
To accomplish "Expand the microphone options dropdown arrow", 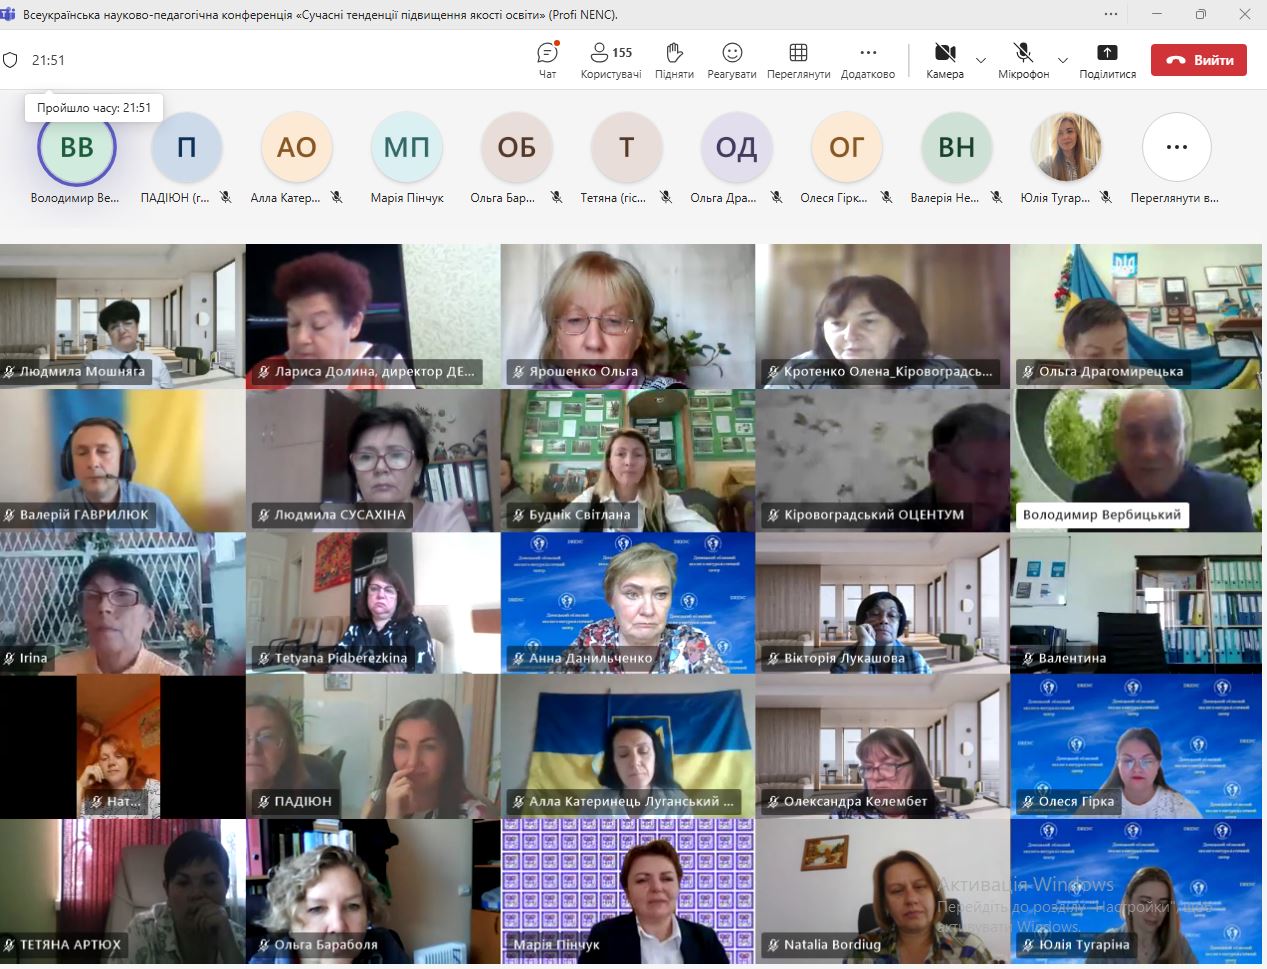I will click(x=1063, y=60).
